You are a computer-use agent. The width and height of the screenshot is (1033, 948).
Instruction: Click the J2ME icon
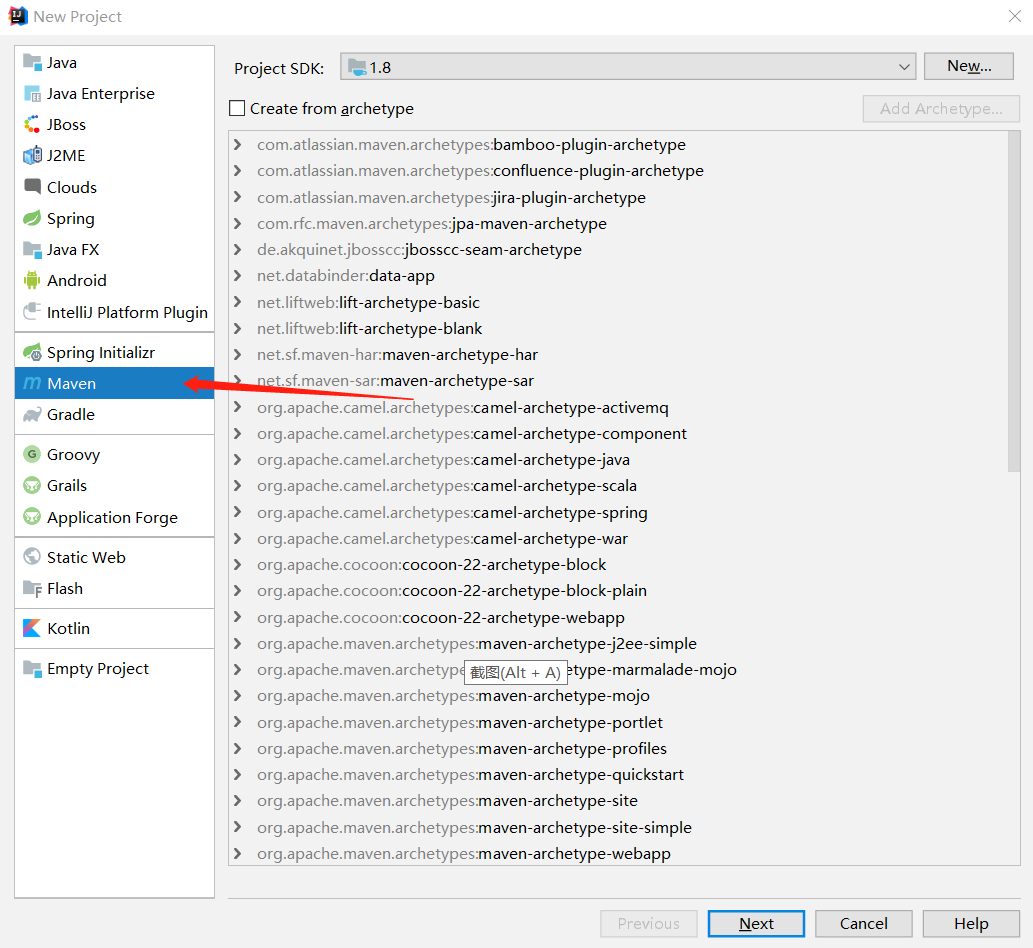coord(32,155)
